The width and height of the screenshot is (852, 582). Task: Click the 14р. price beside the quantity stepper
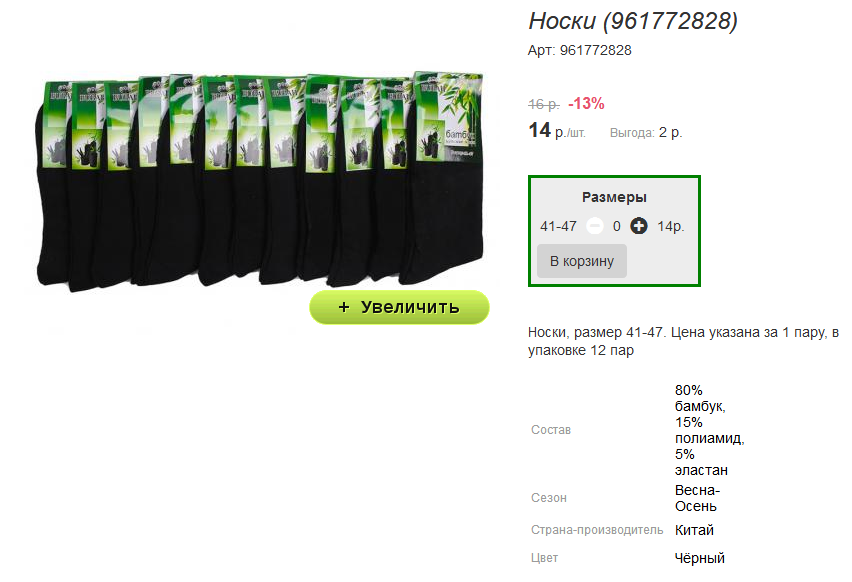671,227
